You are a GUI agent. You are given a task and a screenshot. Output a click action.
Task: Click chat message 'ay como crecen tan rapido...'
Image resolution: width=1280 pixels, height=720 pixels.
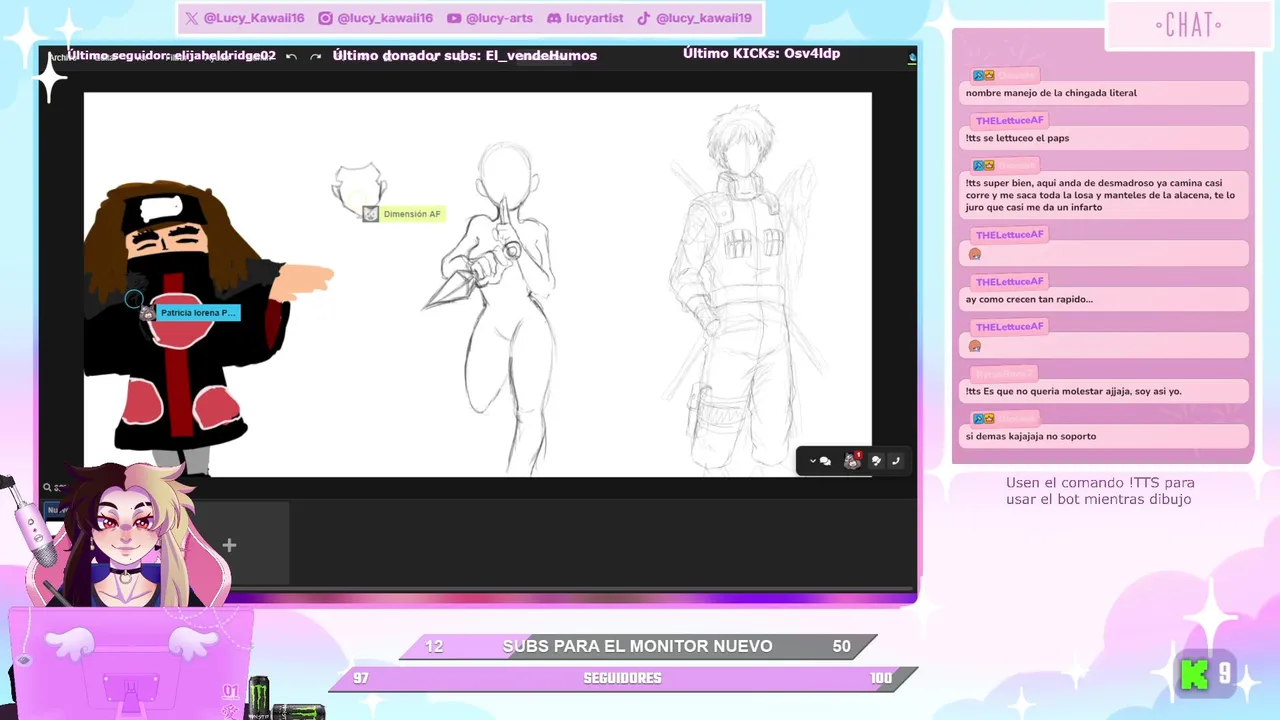1105,299
